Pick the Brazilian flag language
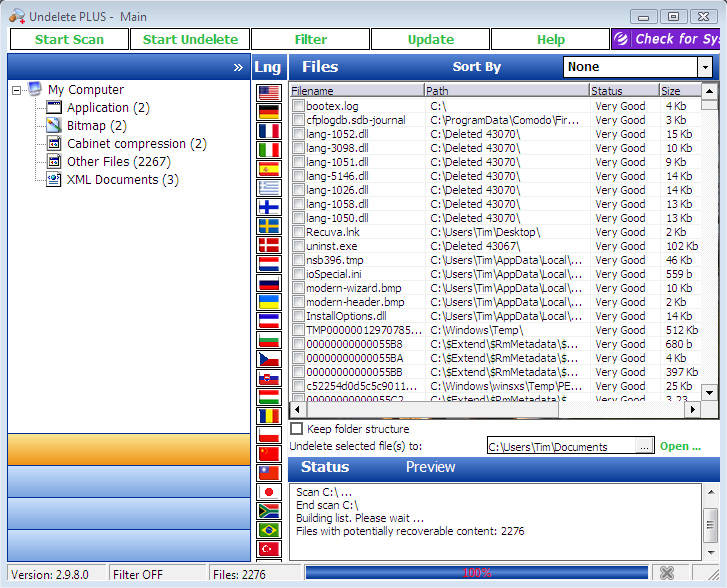 (x=268, y=530)
